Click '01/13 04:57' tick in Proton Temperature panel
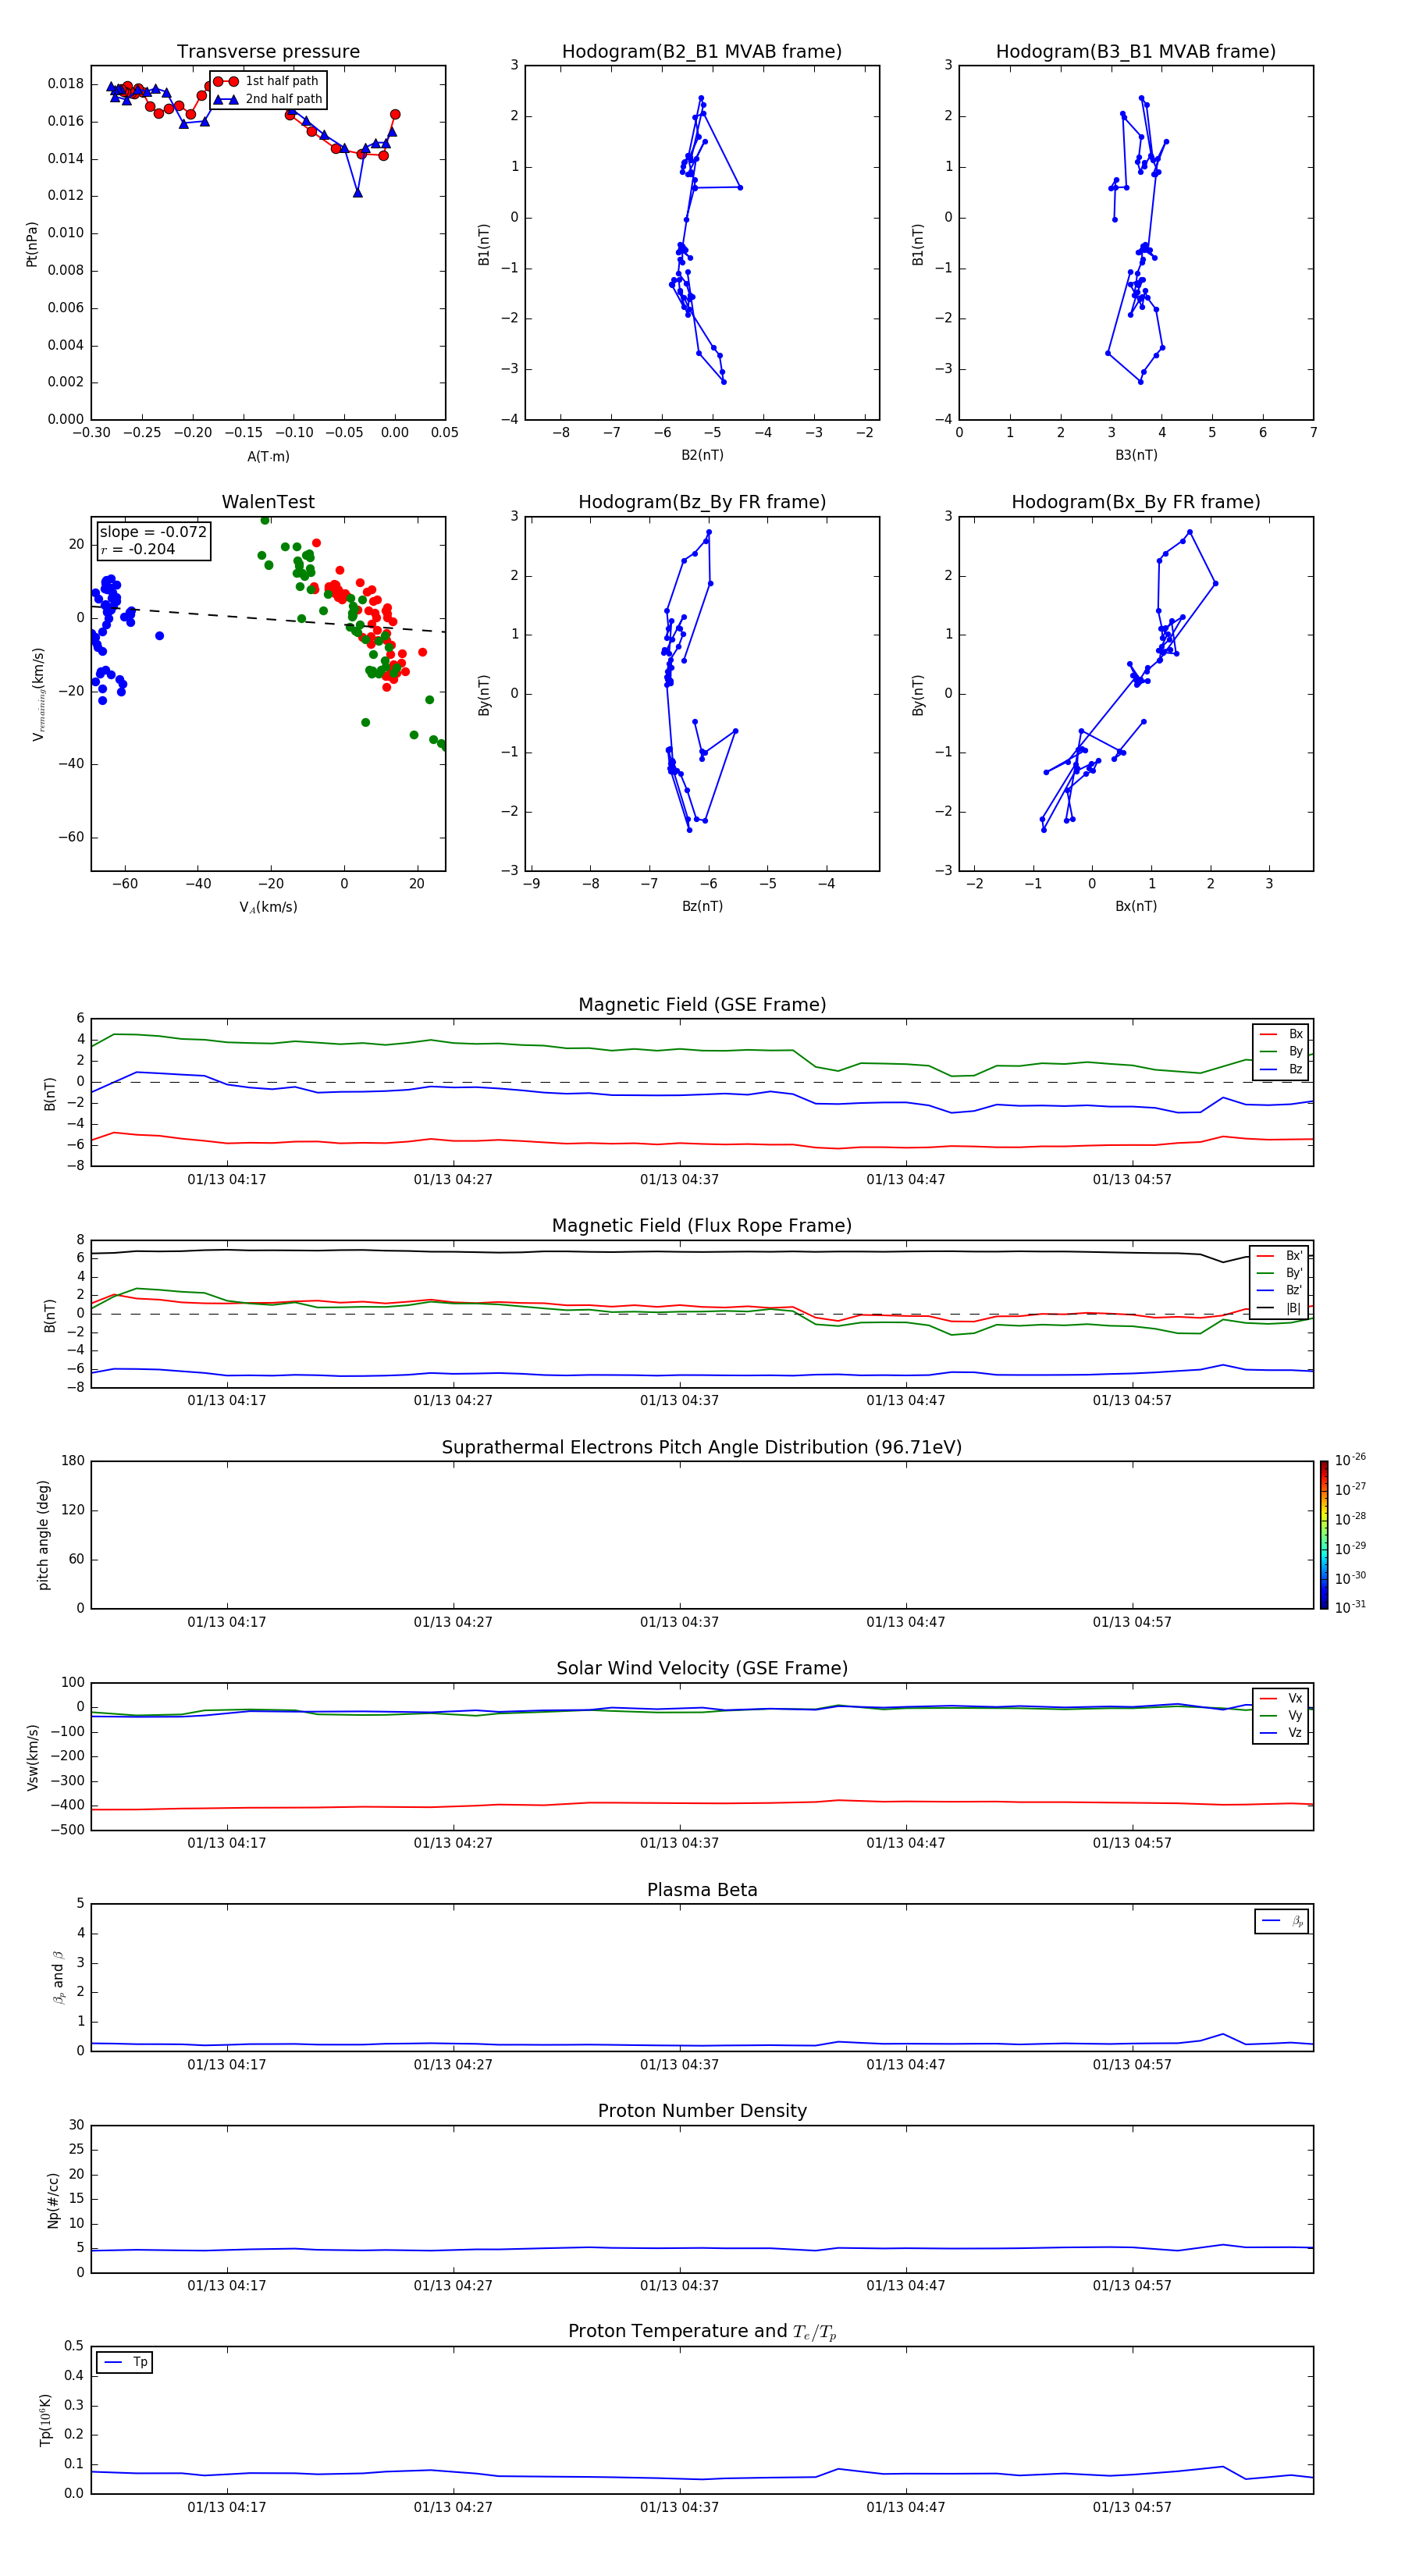 [1132, 2507]
